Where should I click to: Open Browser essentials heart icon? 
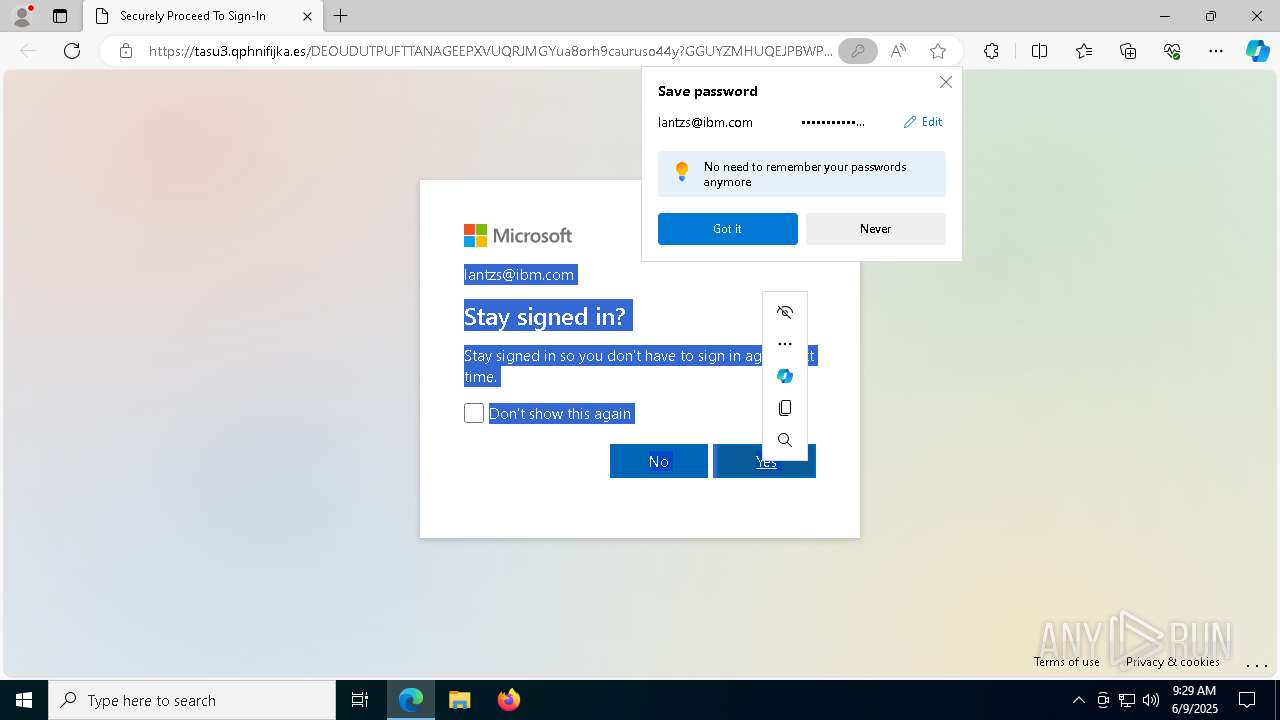coord(1172,51)
